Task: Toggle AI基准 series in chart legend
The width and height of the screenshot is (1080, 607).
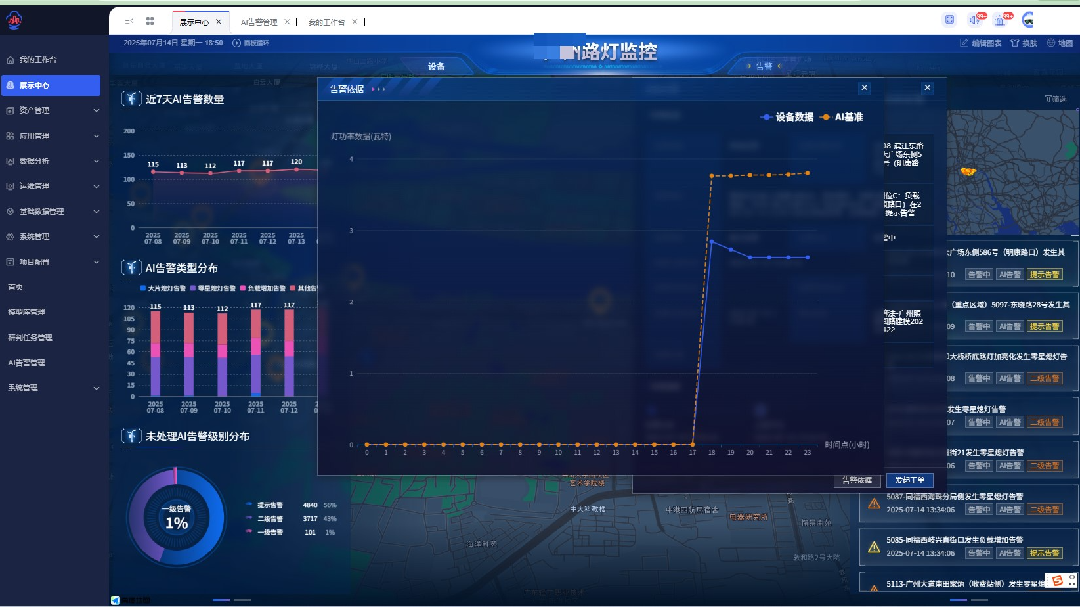Action: coord(841,117)
